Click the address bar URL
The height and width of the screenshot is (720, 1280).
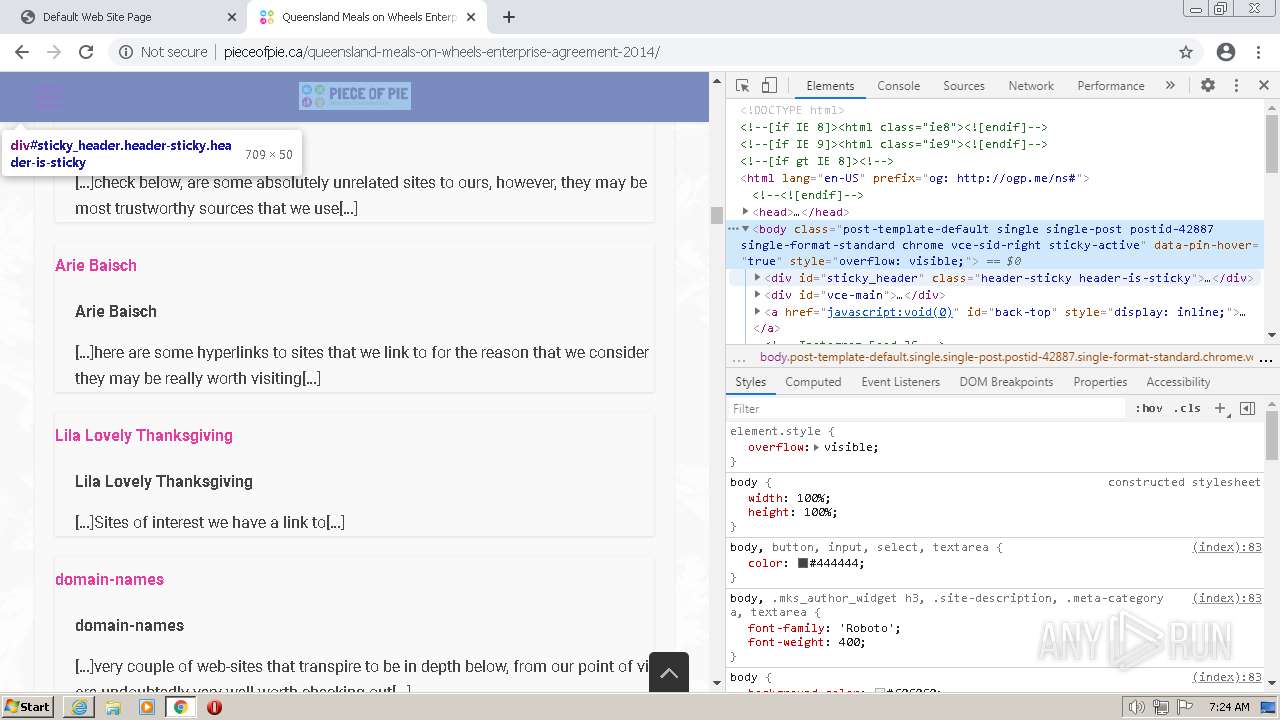[441, 52]
